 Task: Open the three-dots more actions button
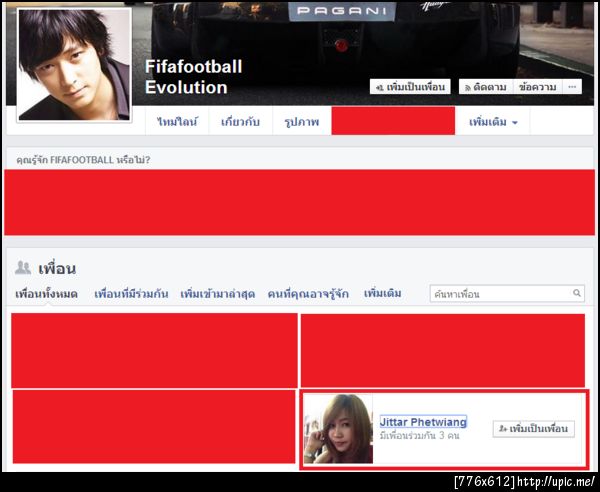coord(572,87)
